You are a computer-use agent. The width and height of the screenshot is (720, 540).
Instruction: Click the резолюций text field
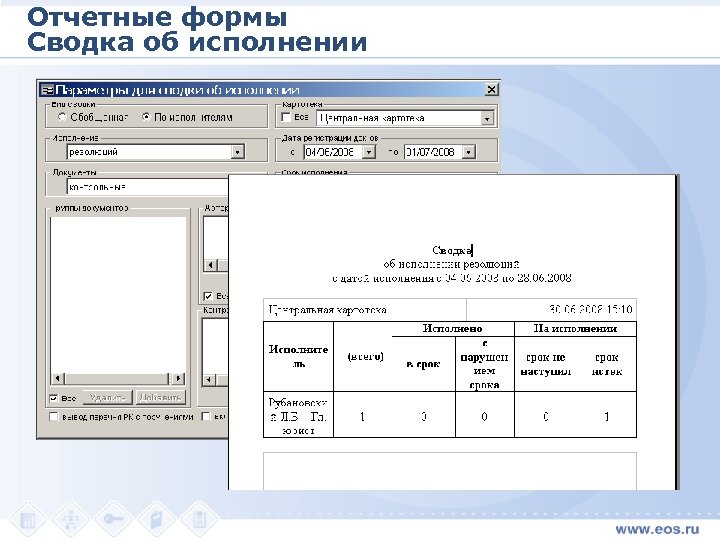pyautogui.click(x=149, y=152)
